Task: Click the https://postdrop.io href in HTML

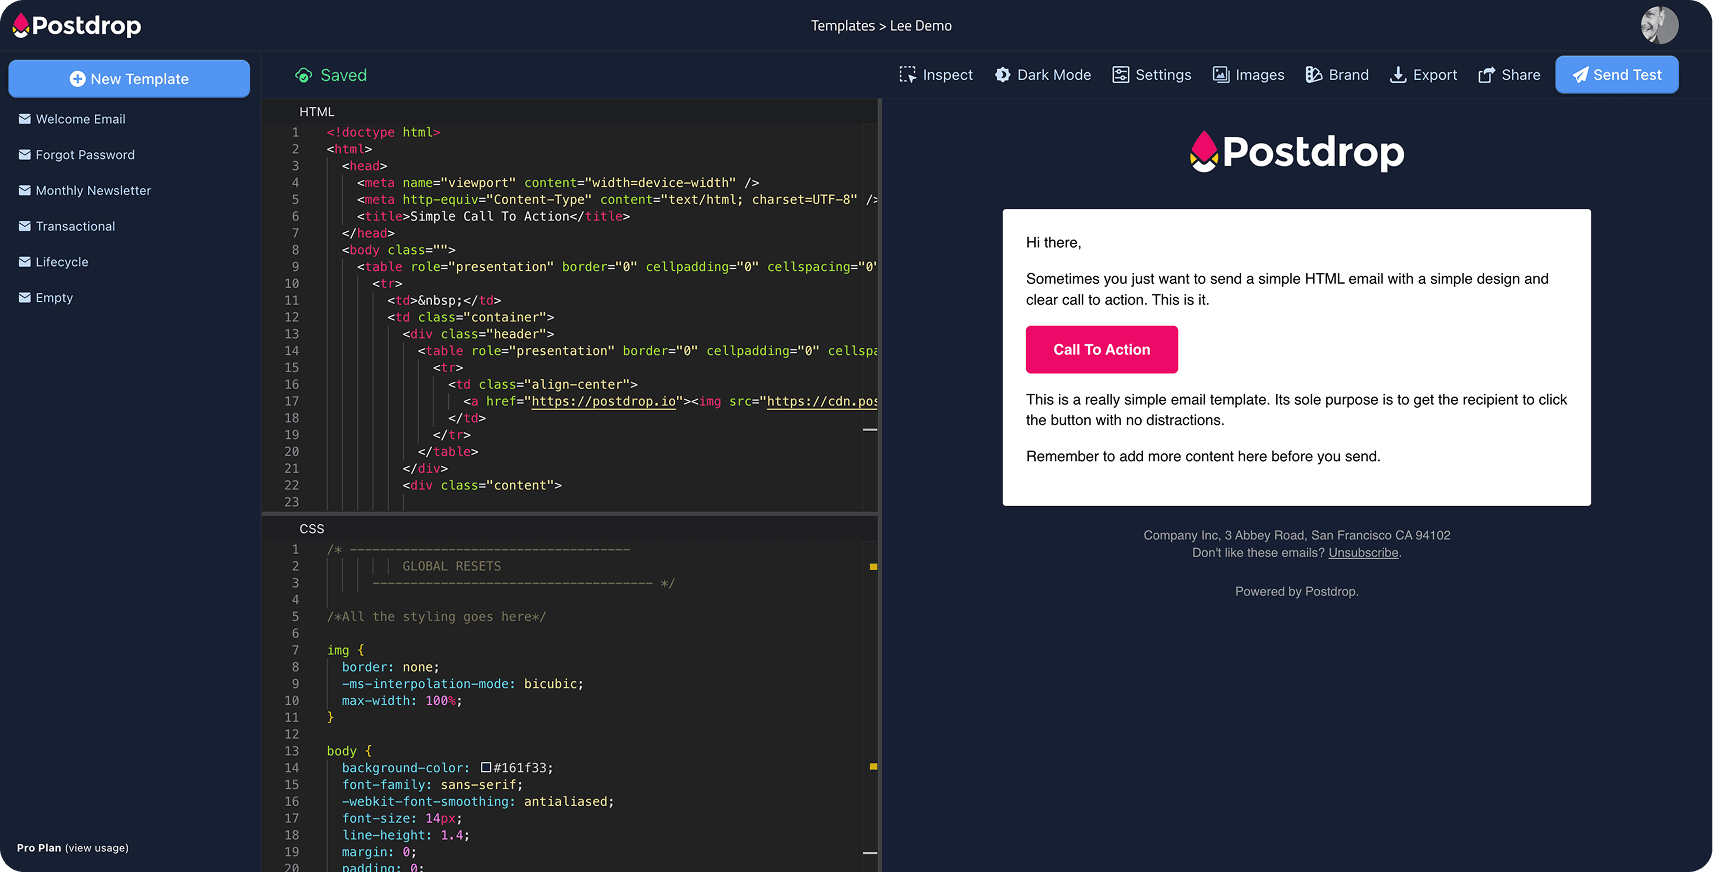Action: click(x=604, y=401)
